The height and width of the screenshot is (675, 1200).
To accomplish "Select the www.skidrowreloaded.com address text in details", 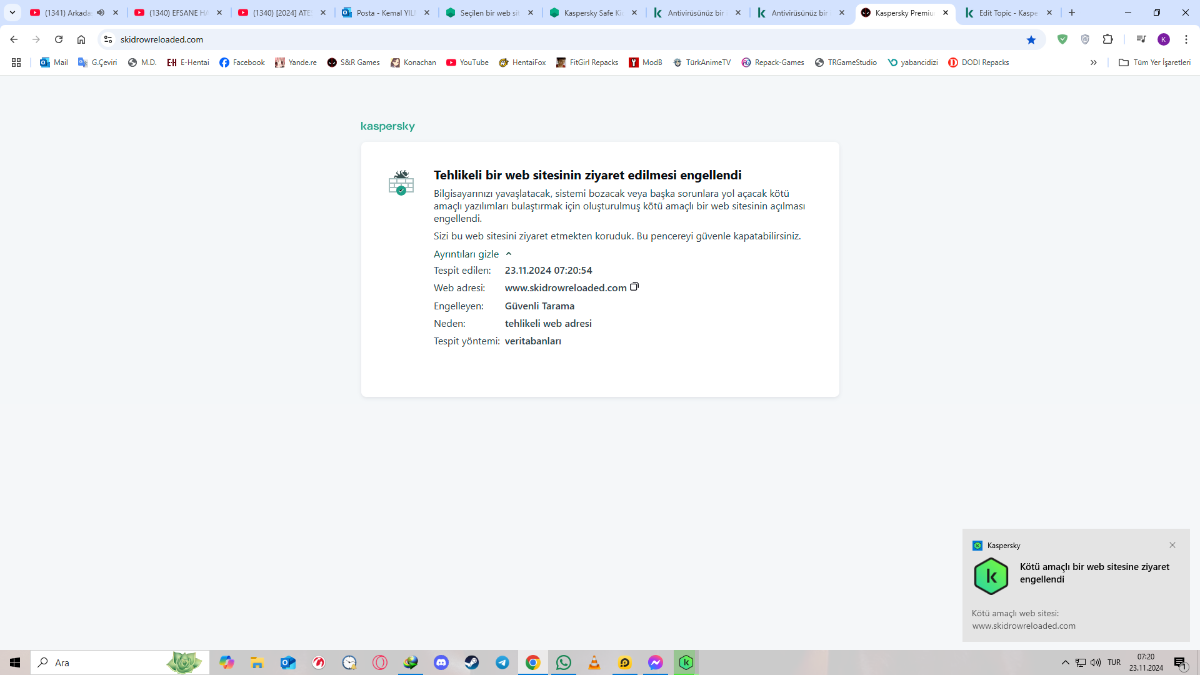I will coord(565,288).
